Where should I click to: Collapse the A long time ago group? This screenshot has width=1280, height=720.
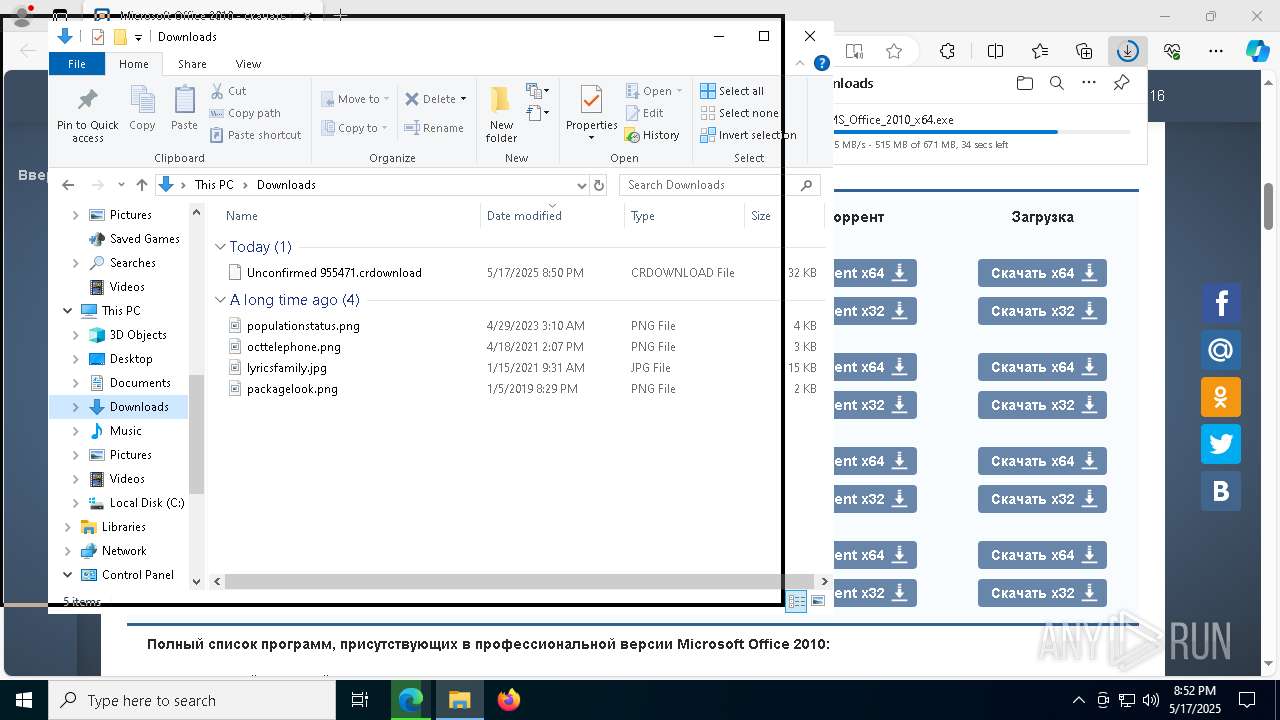tap(221, 300)
